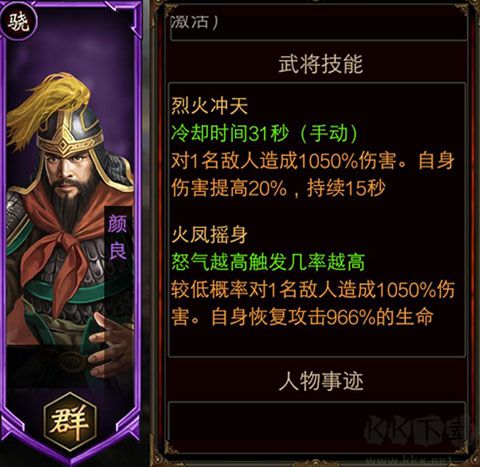Screen dimensions: 480x467
Task: Click the KK下载 watermark logo
Action: coord(418,431)
